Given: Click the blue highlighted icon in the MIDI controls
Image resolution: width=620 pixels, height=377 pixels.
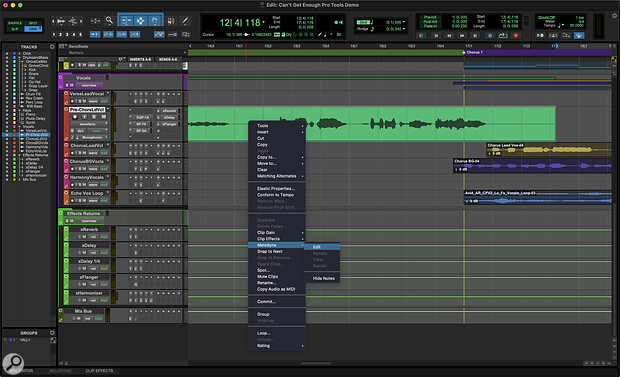Looking at the screenshot, I should tap(578, 36).
